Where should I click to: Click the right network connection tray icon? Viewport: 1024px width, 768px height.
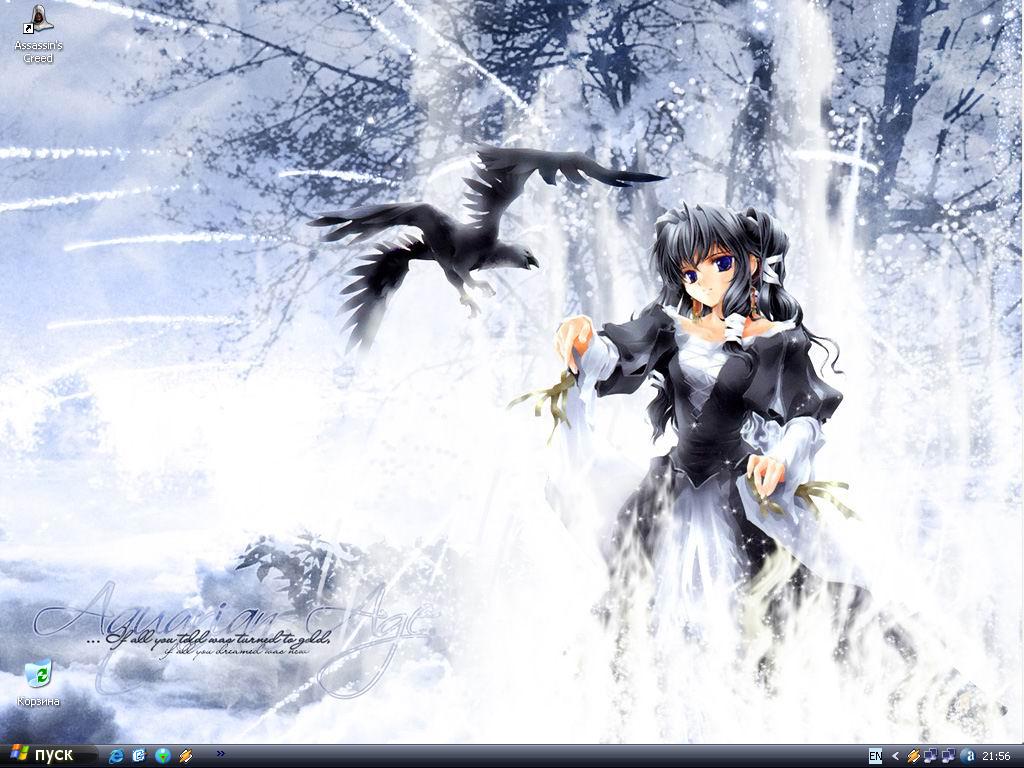tap(949, 756)
